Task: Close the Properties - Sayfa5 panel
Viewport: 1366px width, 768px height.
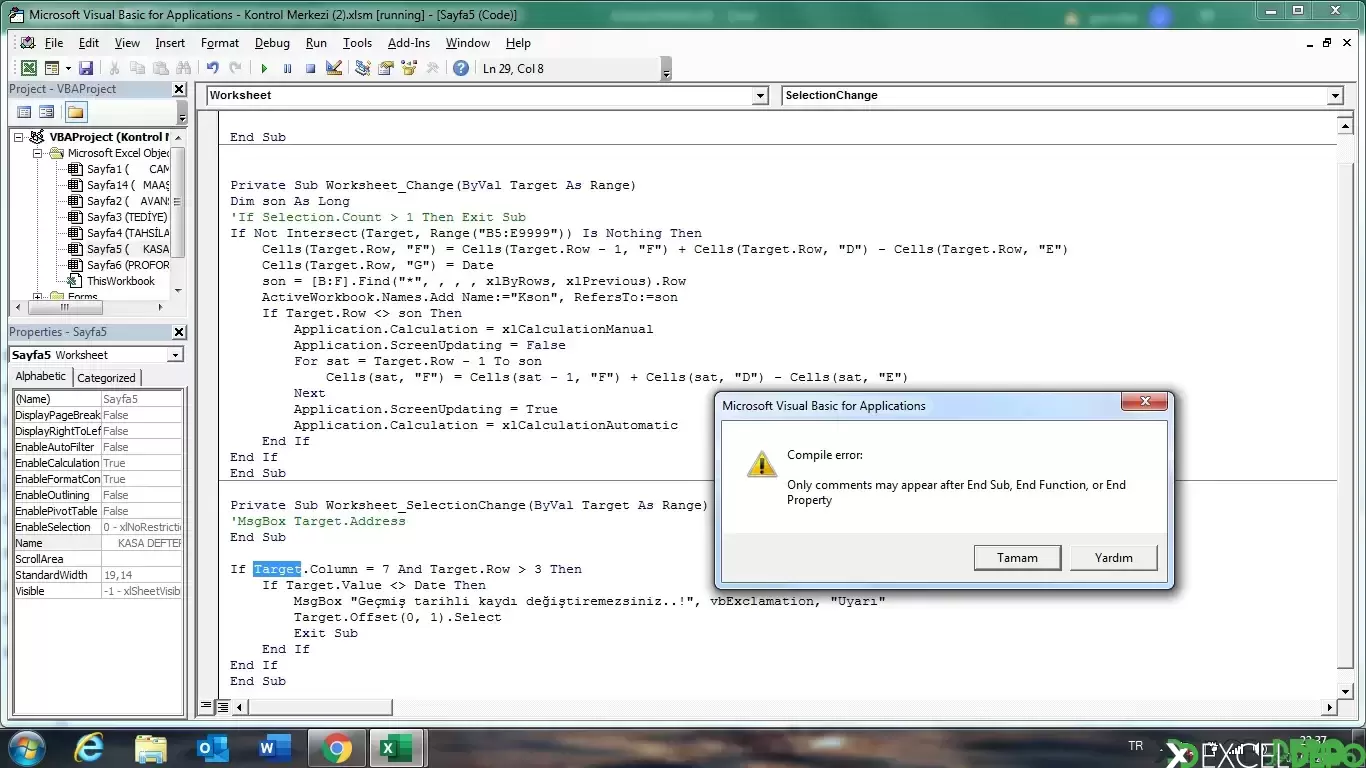Action: point(179,332)
